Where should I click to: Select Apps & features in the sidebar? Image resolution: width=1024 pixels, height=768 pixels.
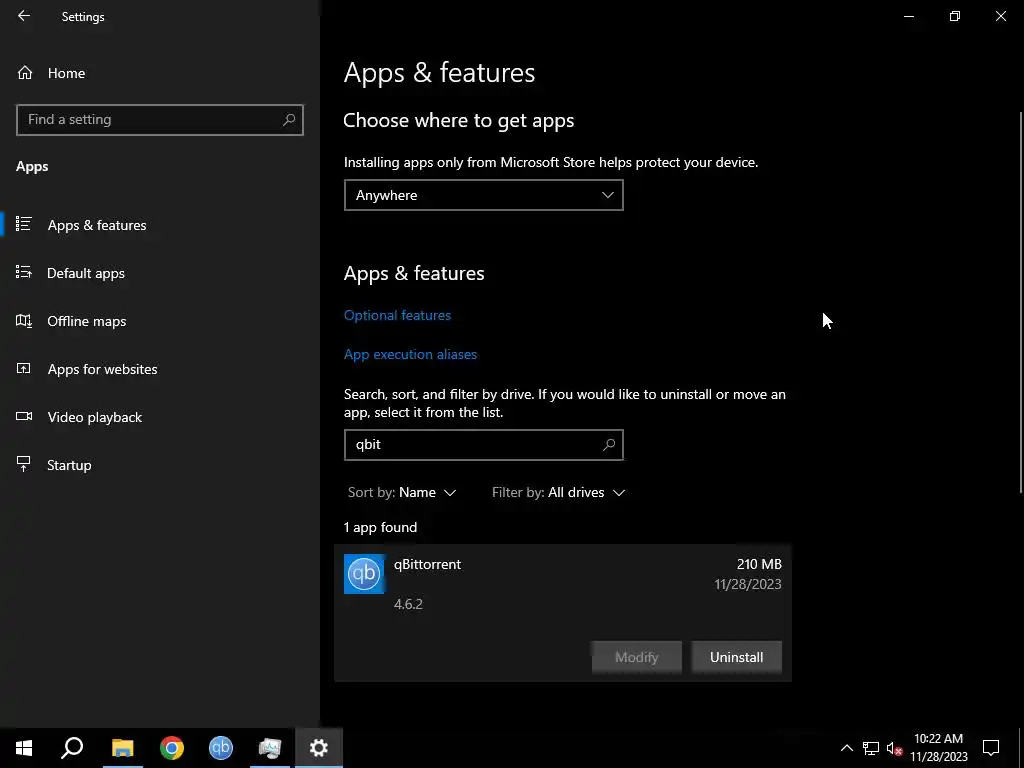point(97,225)
